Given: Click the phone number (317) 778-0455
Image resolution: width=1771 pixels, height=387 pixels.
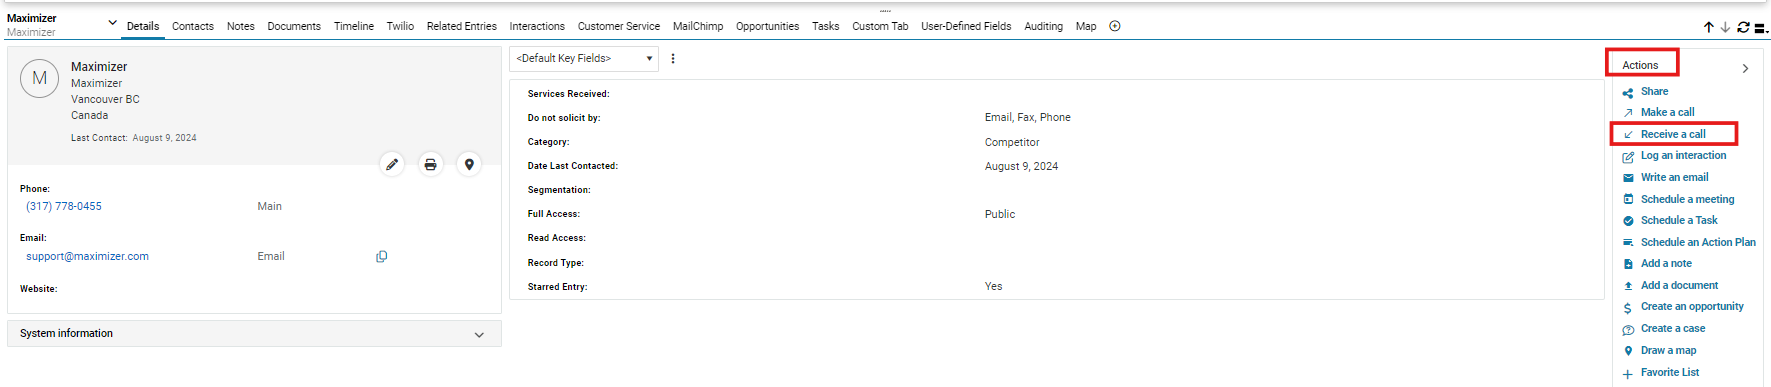Looking at the screenshot, I should [x=64, y=206].
